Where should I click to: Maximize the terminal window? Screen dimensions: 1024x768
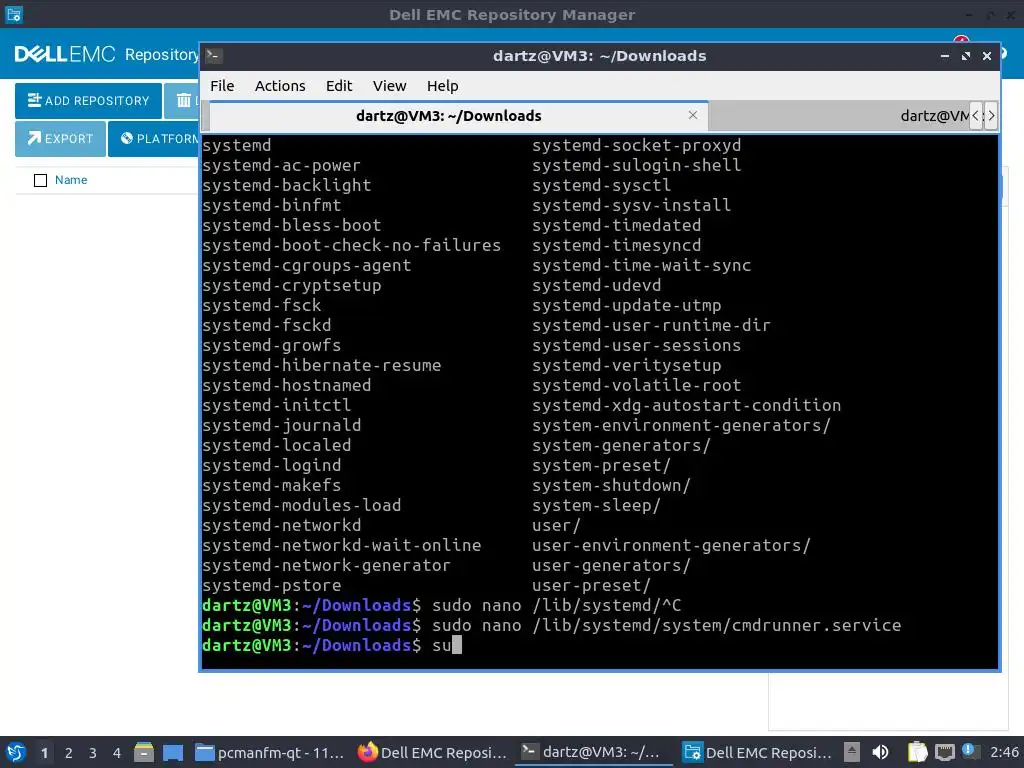pos(966,56)
